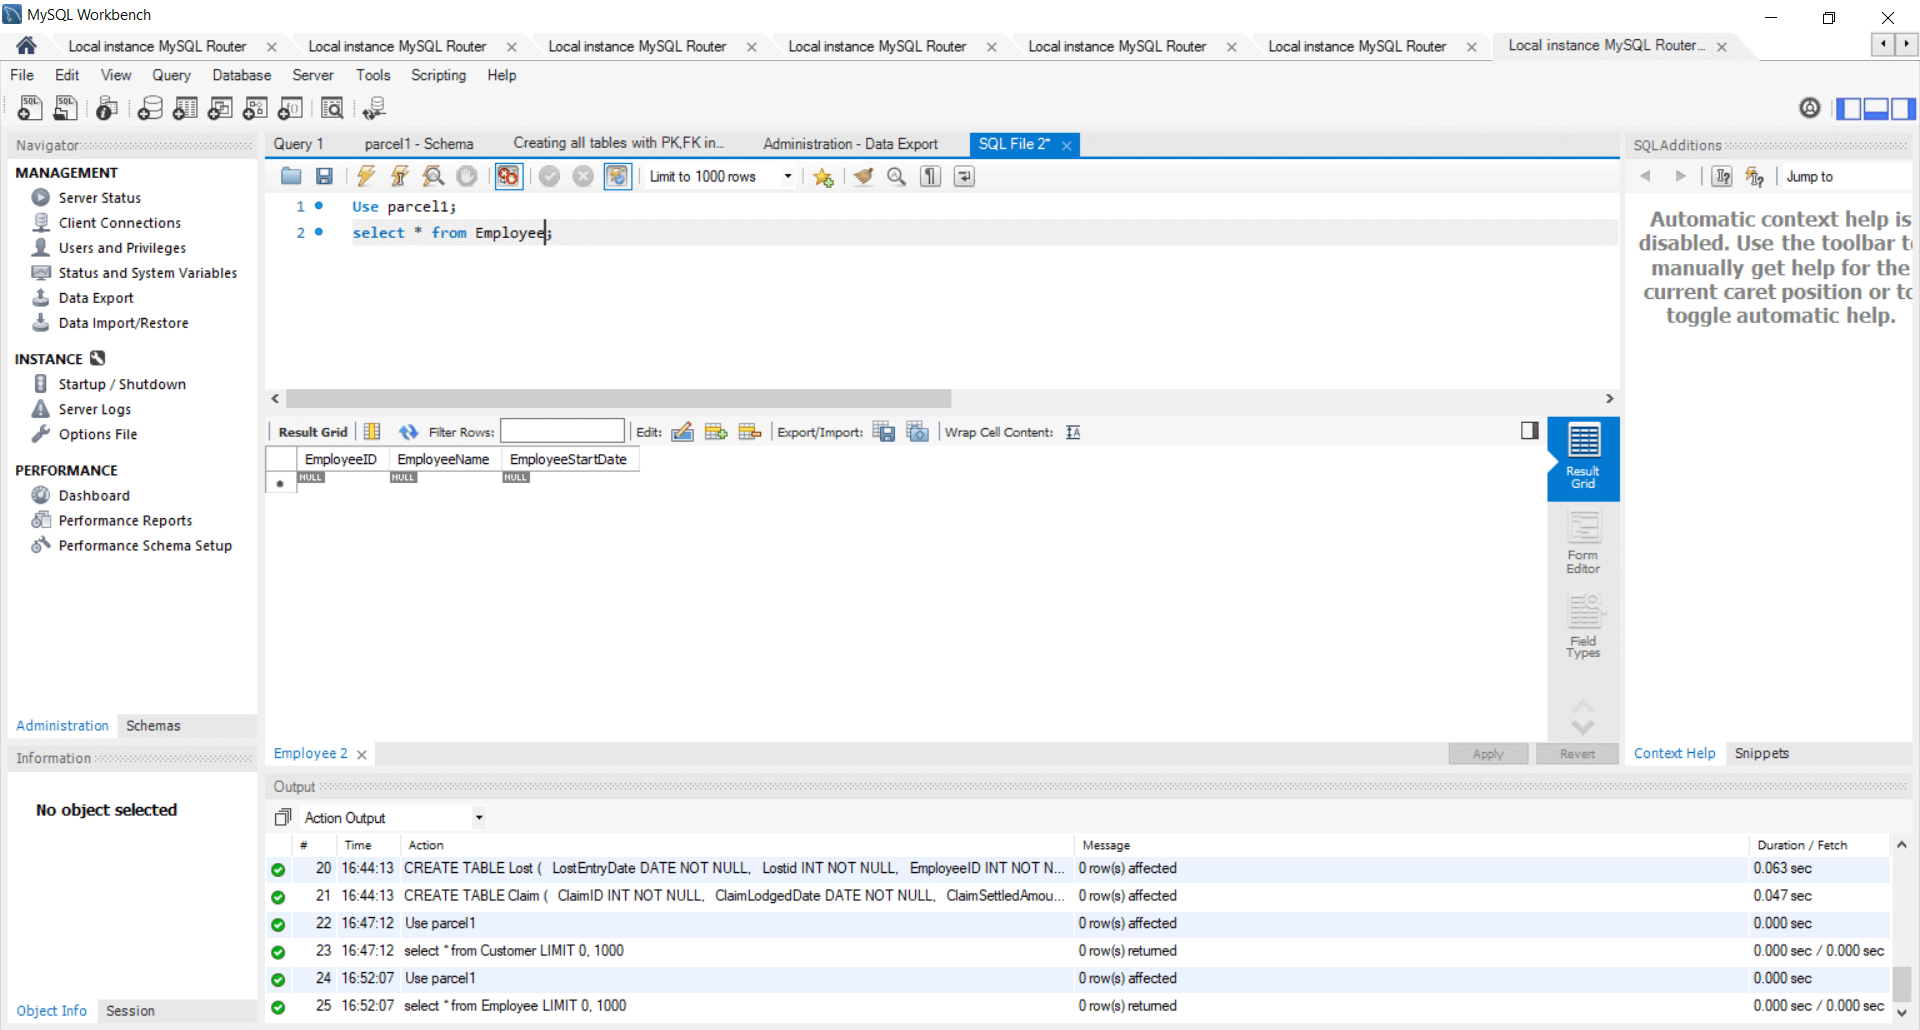Screen dimensions: 1920x1030
Task: Select Result Grid side view
Action: click(x=1583, y=458)
